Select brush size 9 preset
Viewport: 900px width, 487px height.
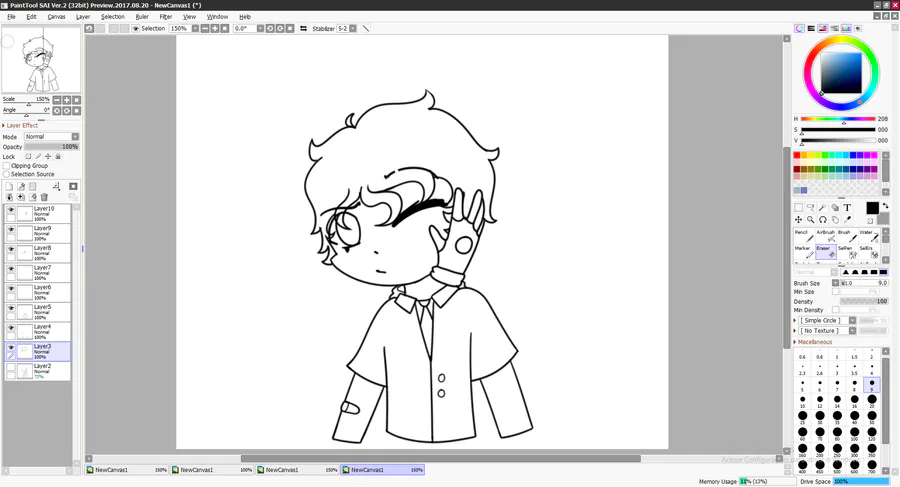pyautogui.click(x=871, y=385)
